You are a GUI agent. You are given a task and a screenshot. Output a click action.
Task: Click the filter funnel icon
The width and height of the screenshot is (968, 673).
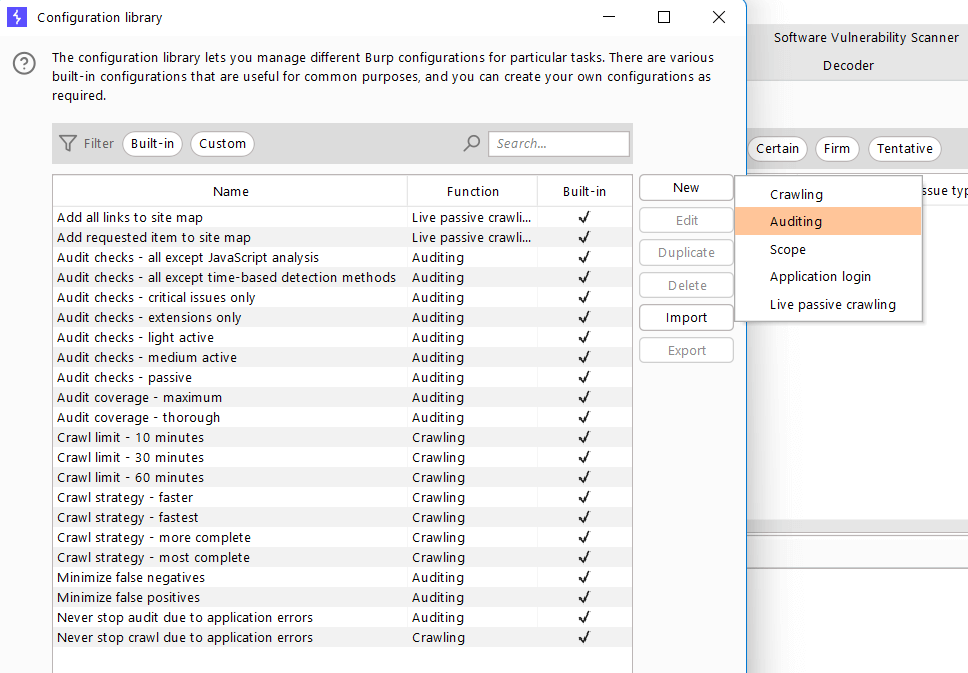[67, 143]
